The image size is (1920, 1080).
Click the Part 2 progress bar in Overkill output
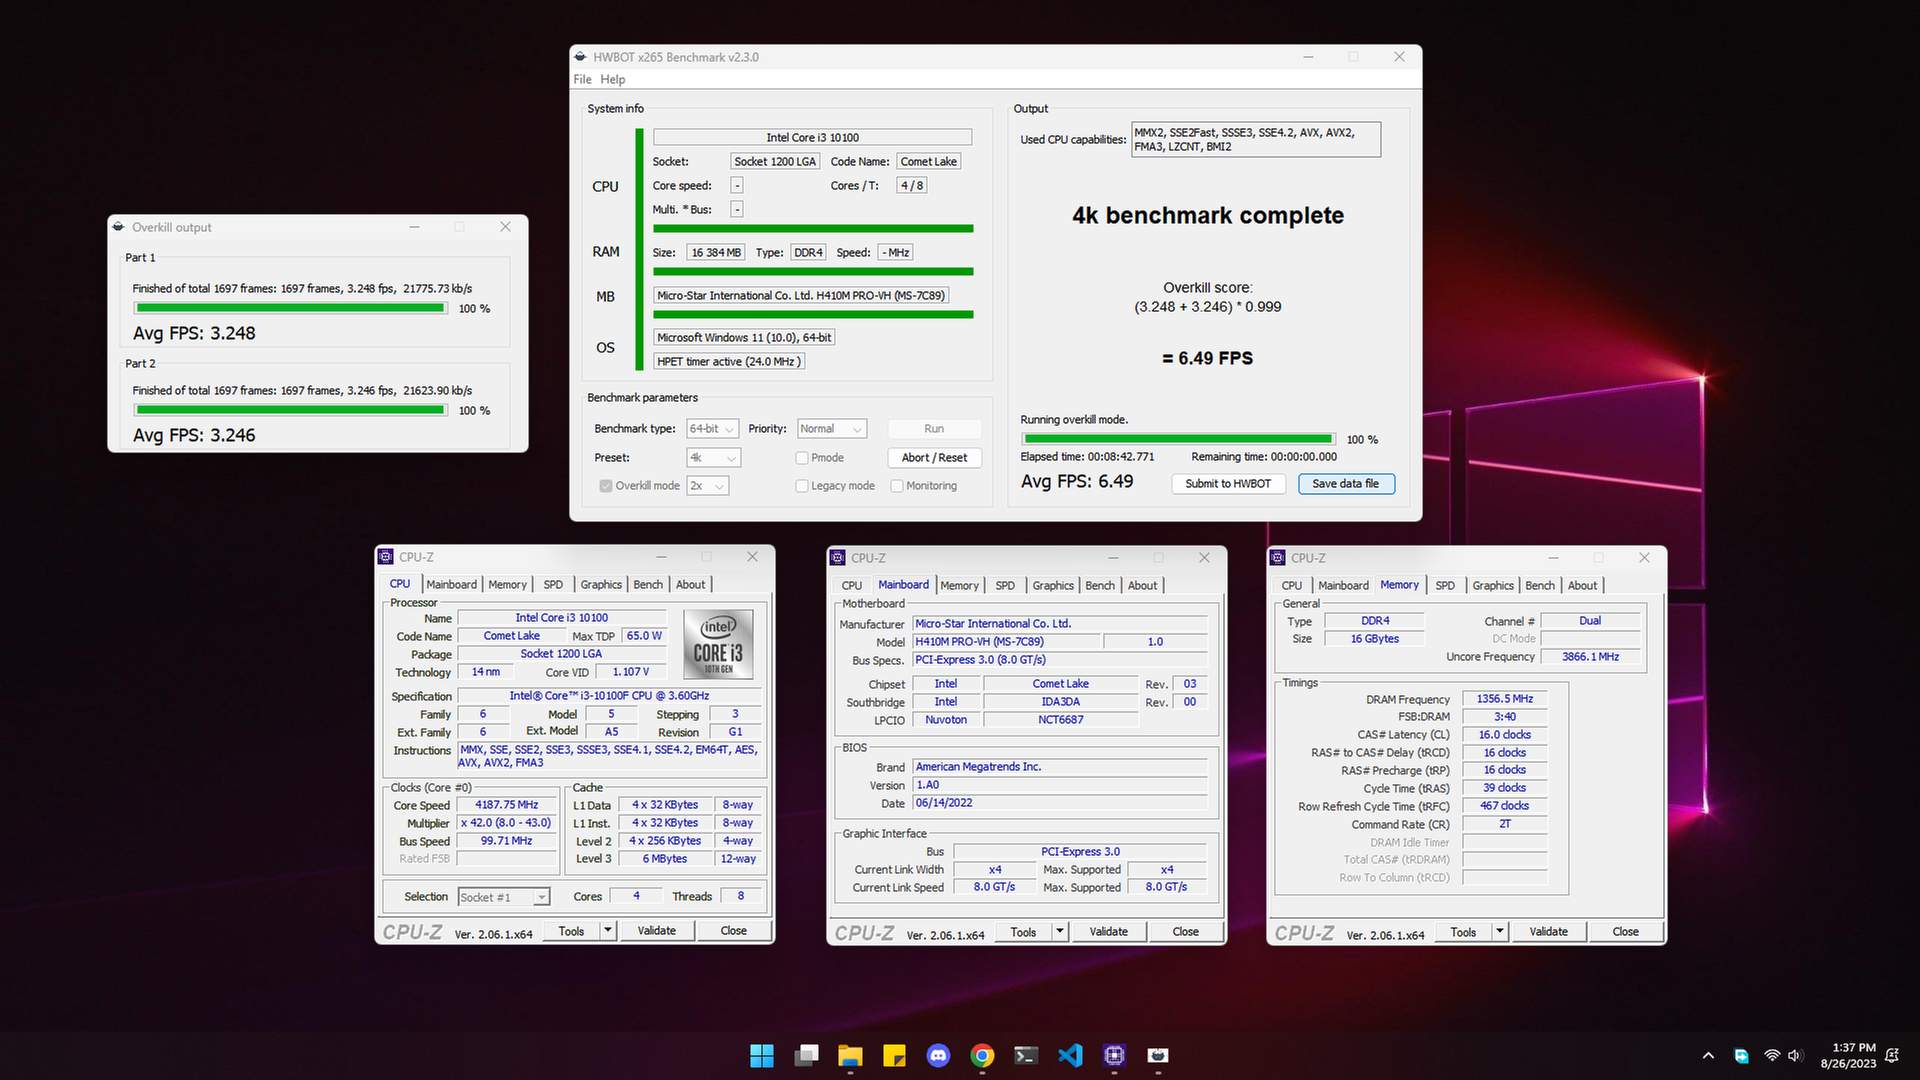[290, 410]
